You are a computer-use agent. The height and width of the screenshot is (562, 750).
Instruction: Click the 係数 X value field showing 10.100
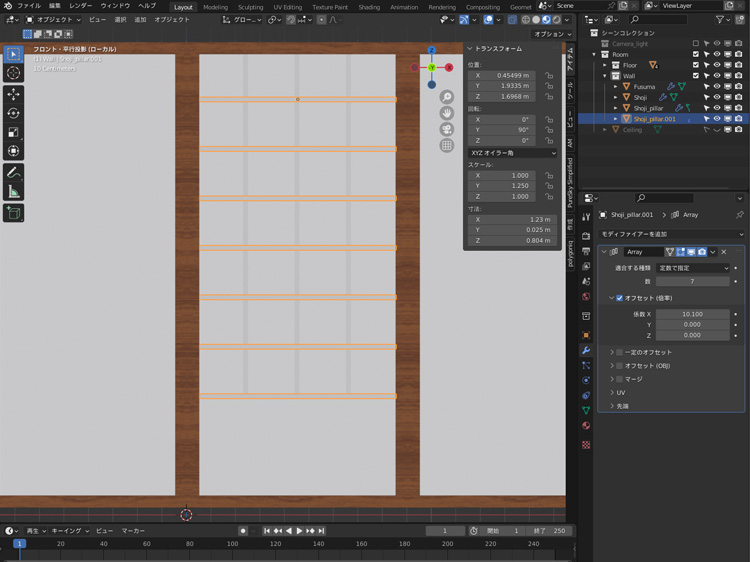coord(692,314)
